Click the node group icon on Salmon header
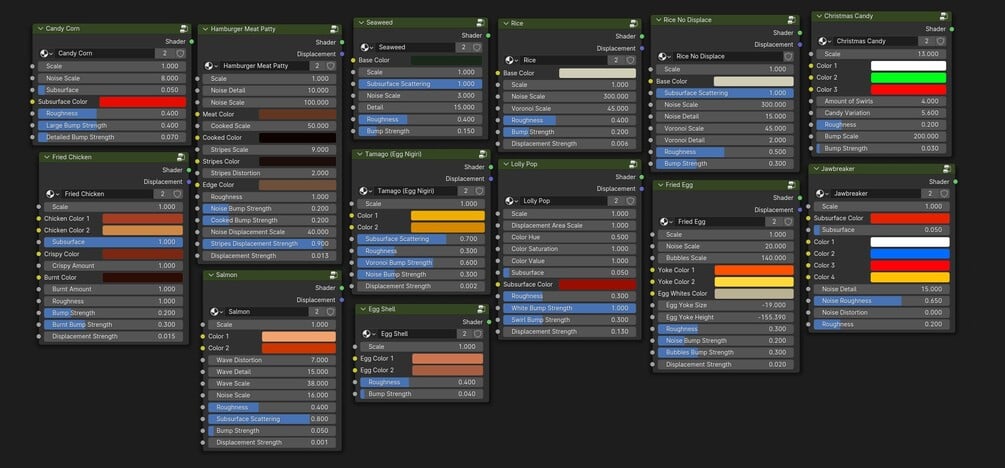 point(334,275)
